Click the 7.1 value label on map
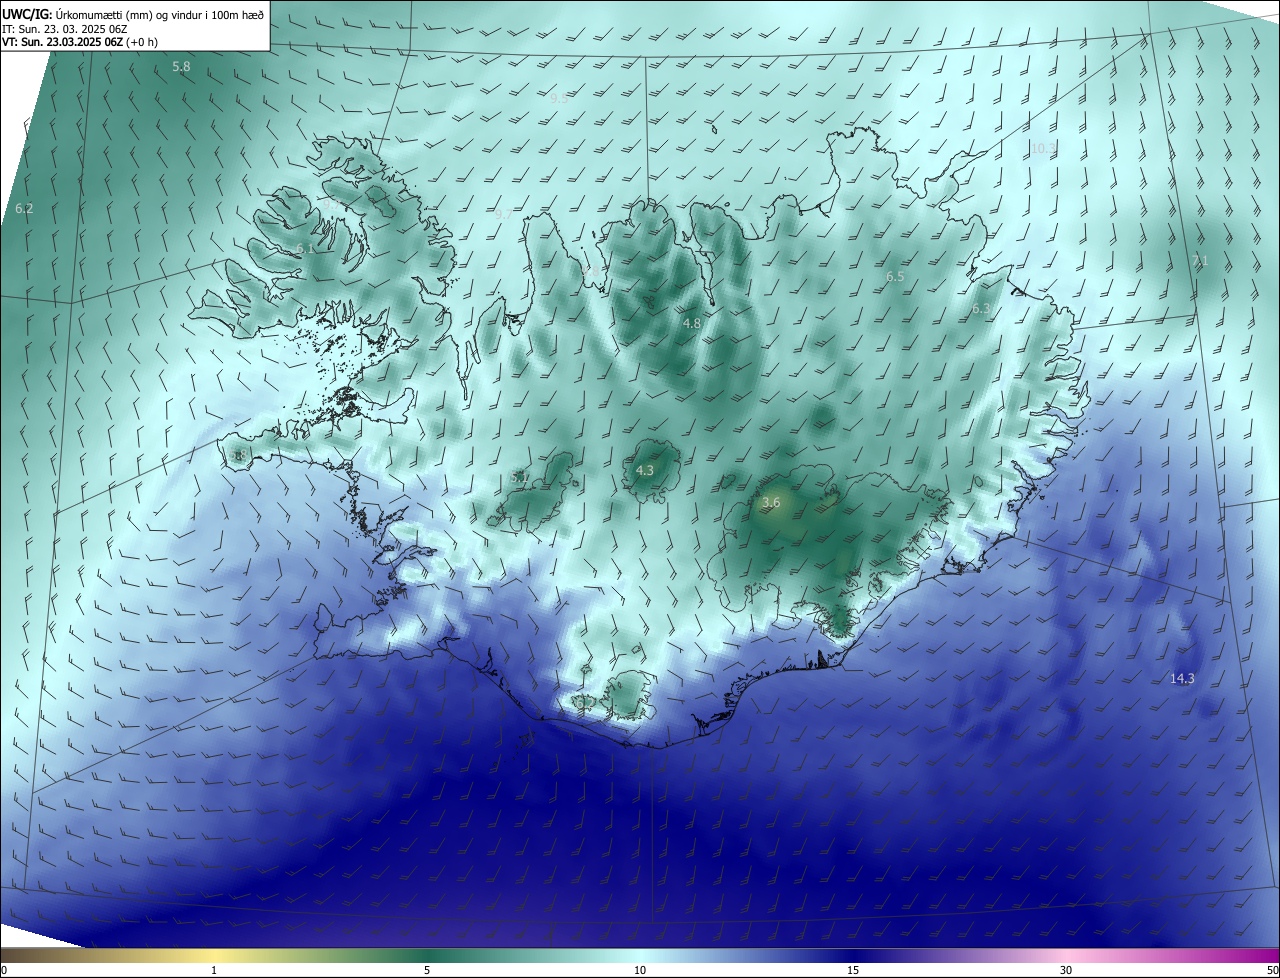This screenshot has width=1280, height=978. point(1200,260)
